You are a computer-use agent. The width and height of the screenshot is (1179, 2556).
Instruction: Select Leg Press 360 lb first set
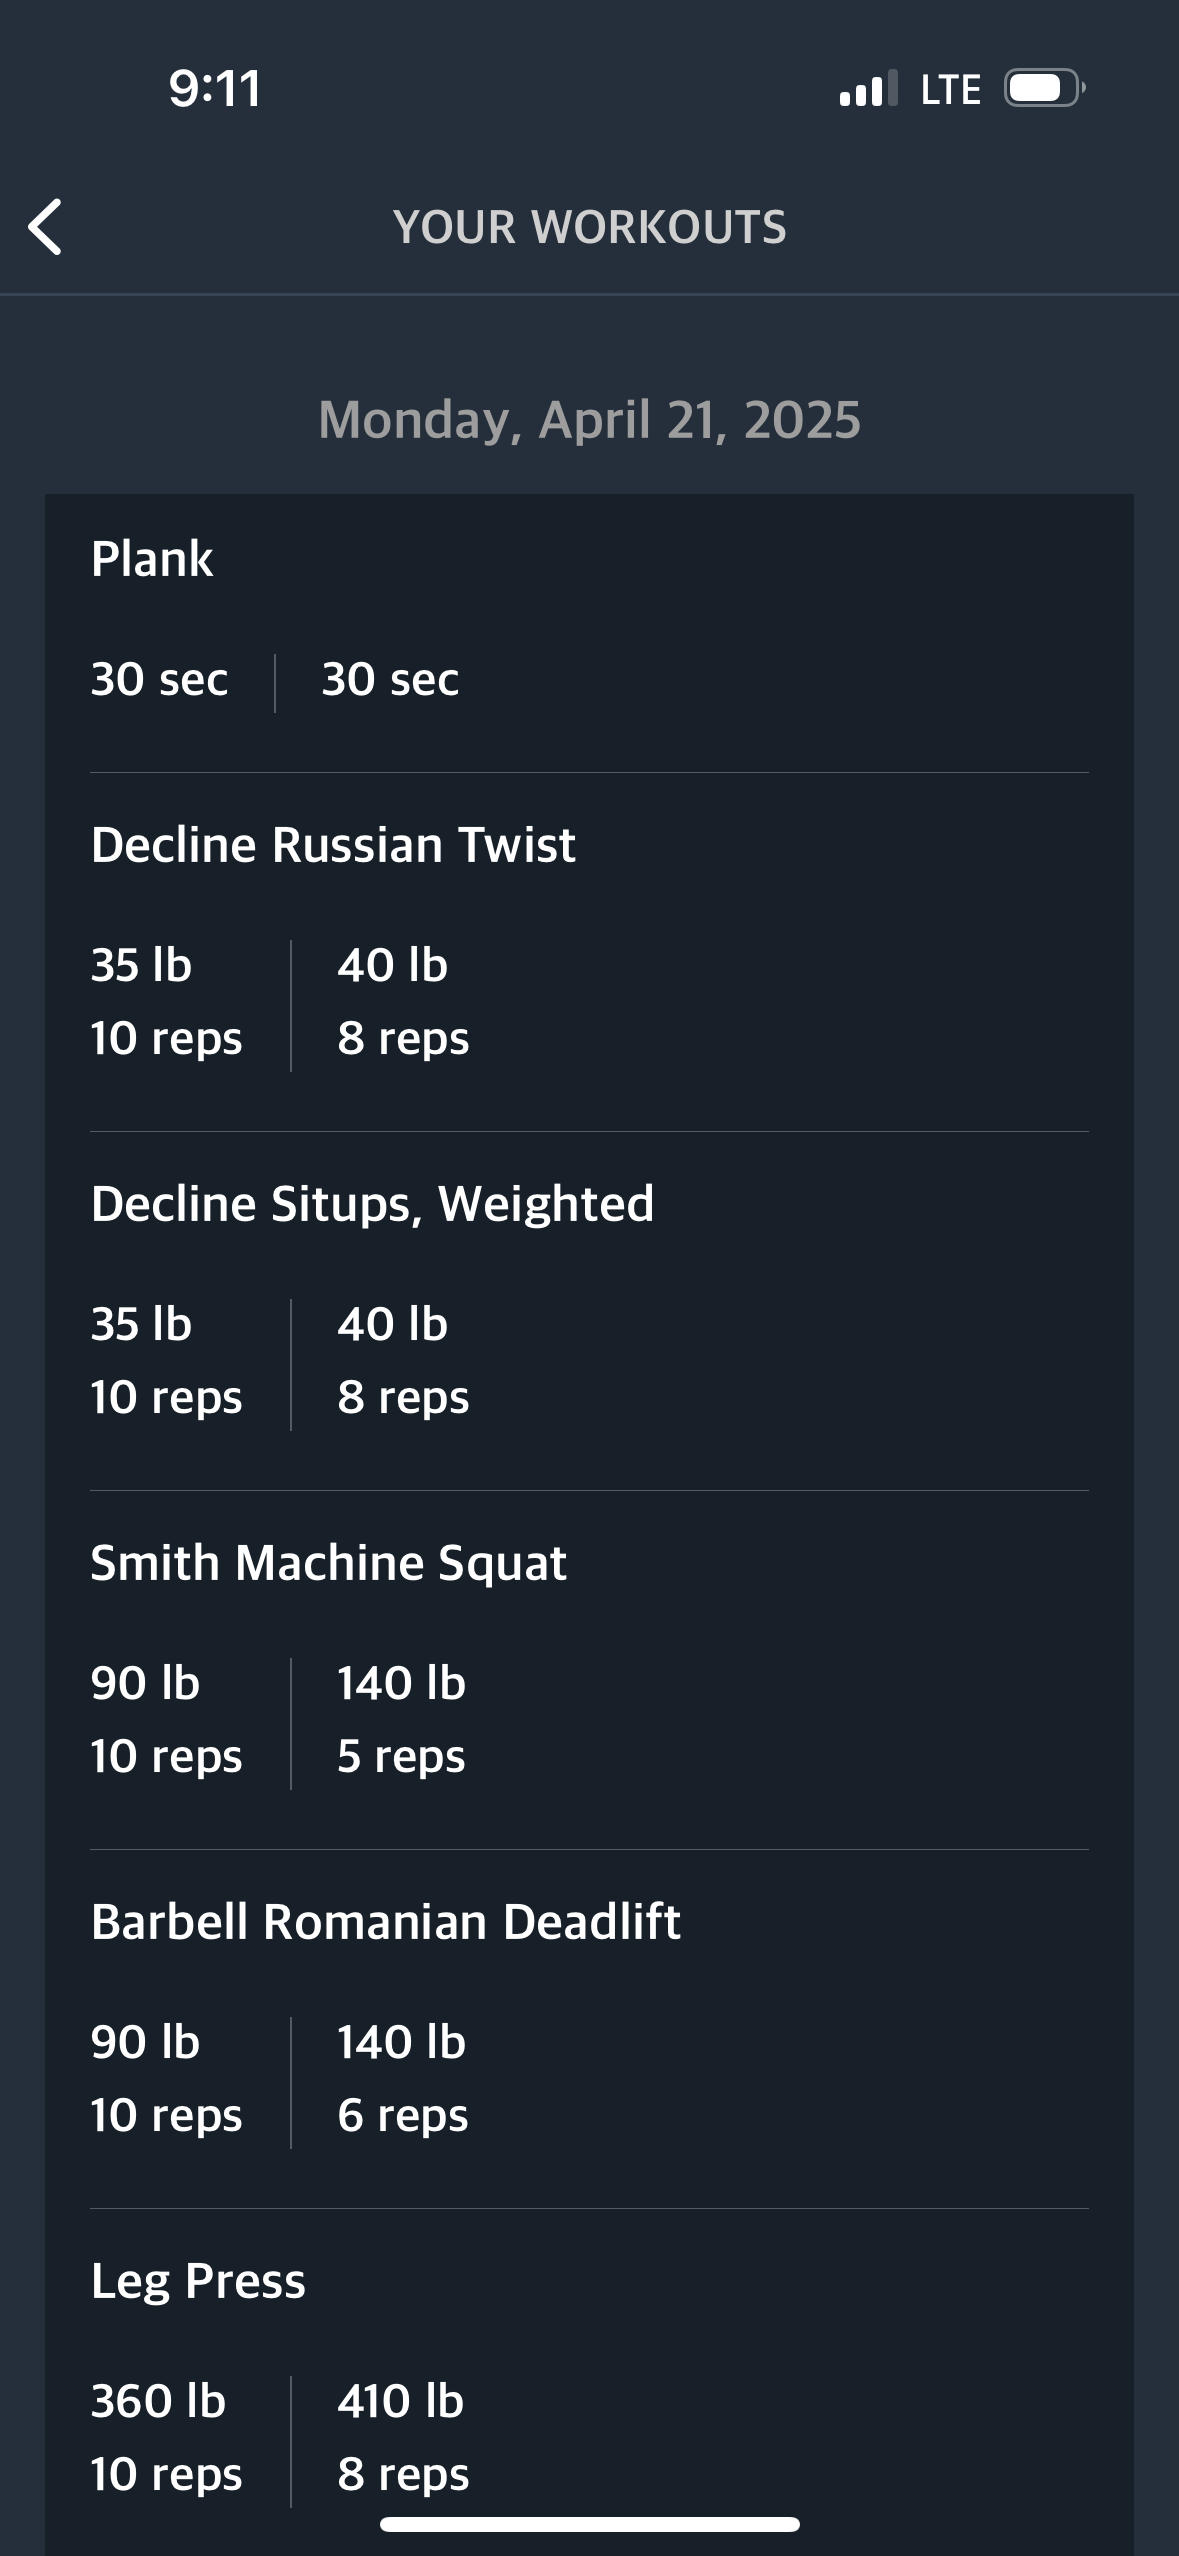pos(166,2437)
